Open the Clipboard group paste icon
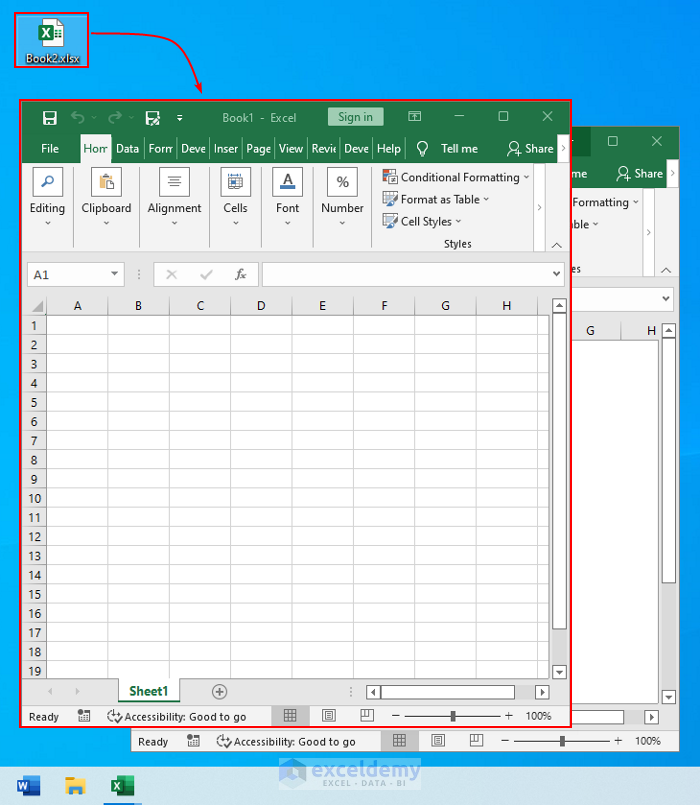700x805 pixels. pyautogui.click(x=106, y=182)
